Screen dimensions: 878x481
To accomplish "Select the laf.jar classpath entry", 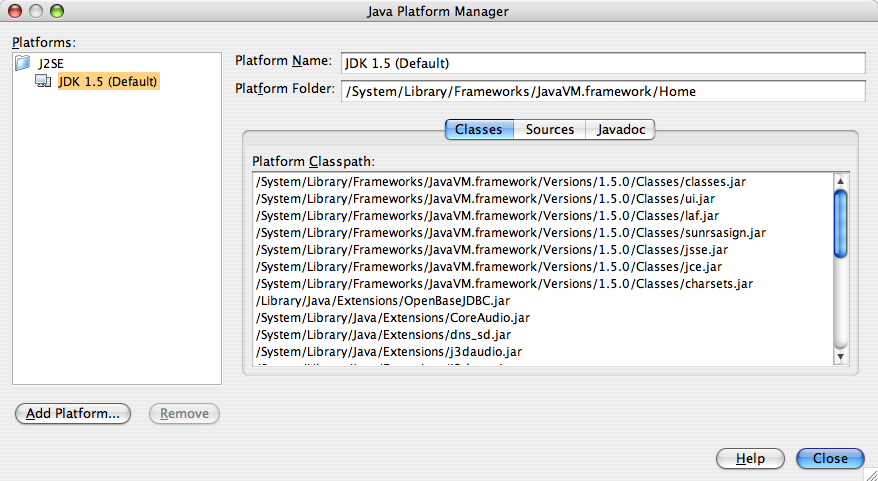I will (487, 216).
